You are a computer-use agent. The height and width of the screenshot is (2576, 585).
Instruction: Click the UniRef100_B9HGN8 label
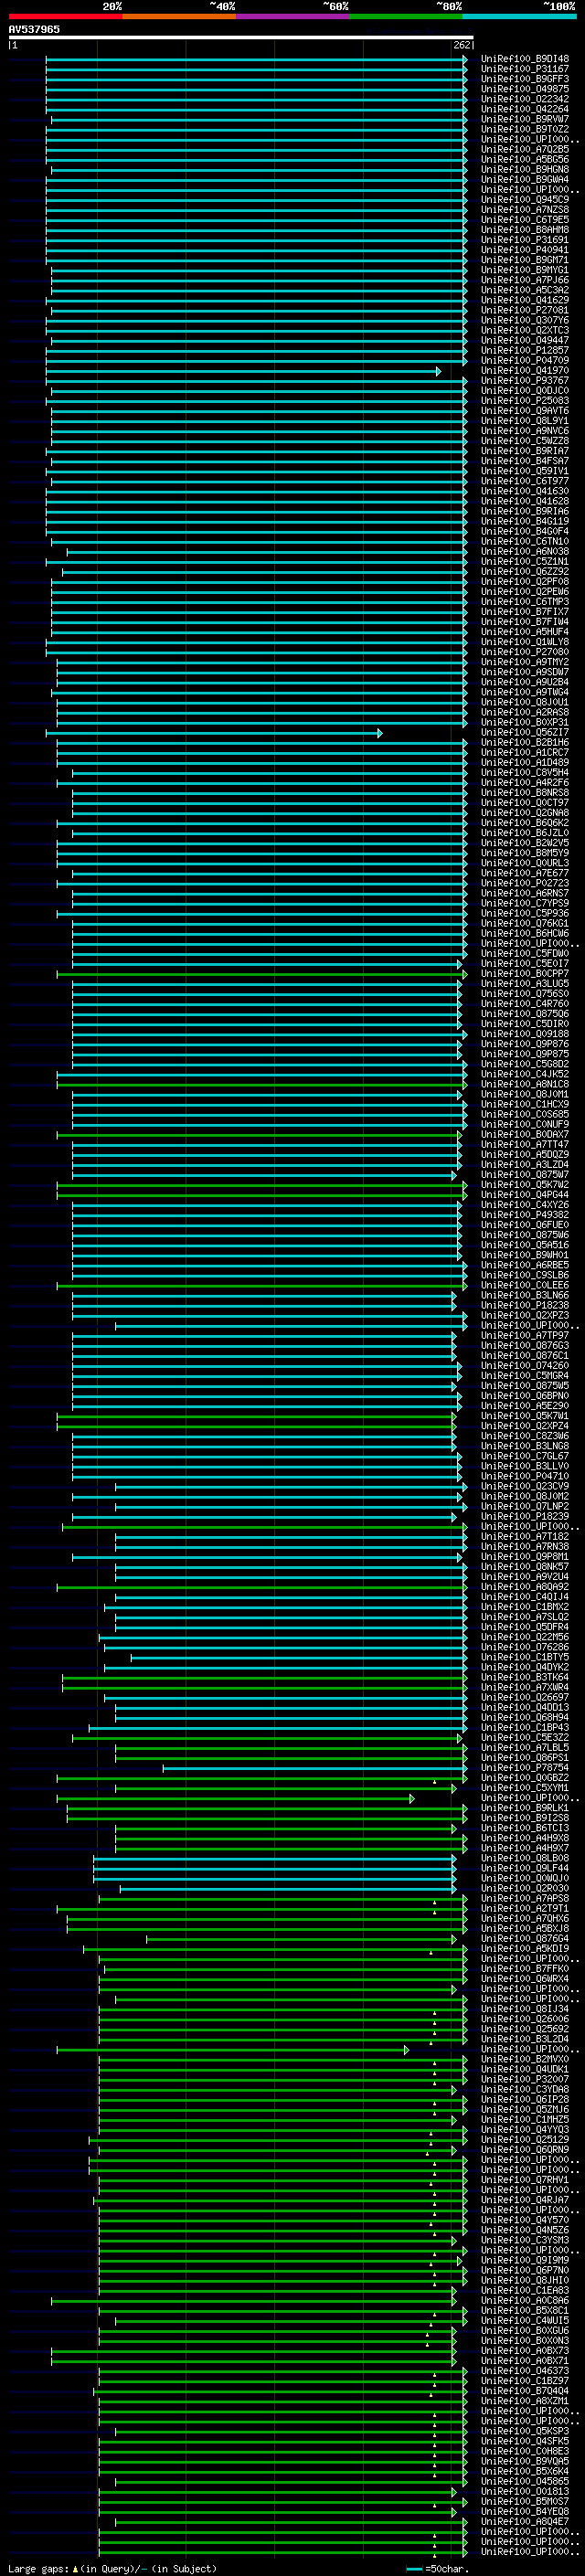pos(525,169)
